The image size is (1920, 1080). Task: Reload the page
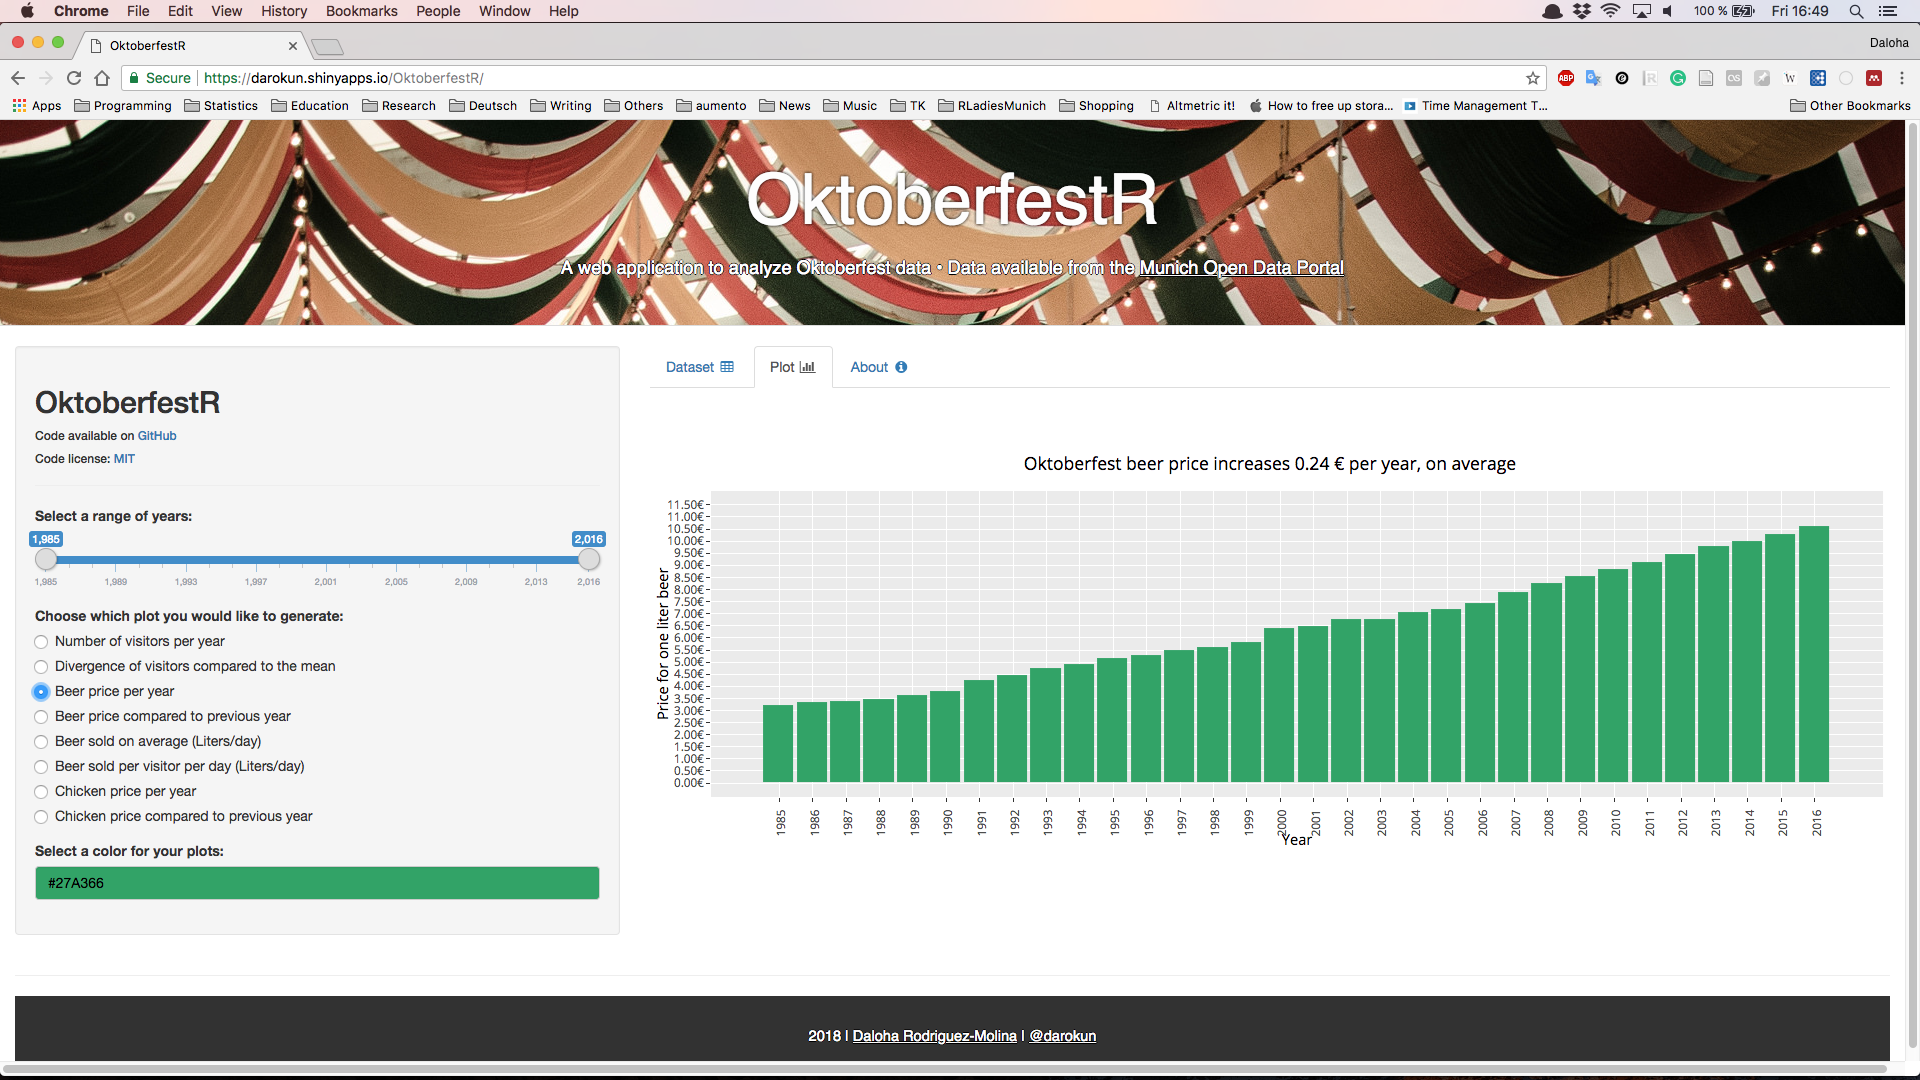[x=74, y=78]
